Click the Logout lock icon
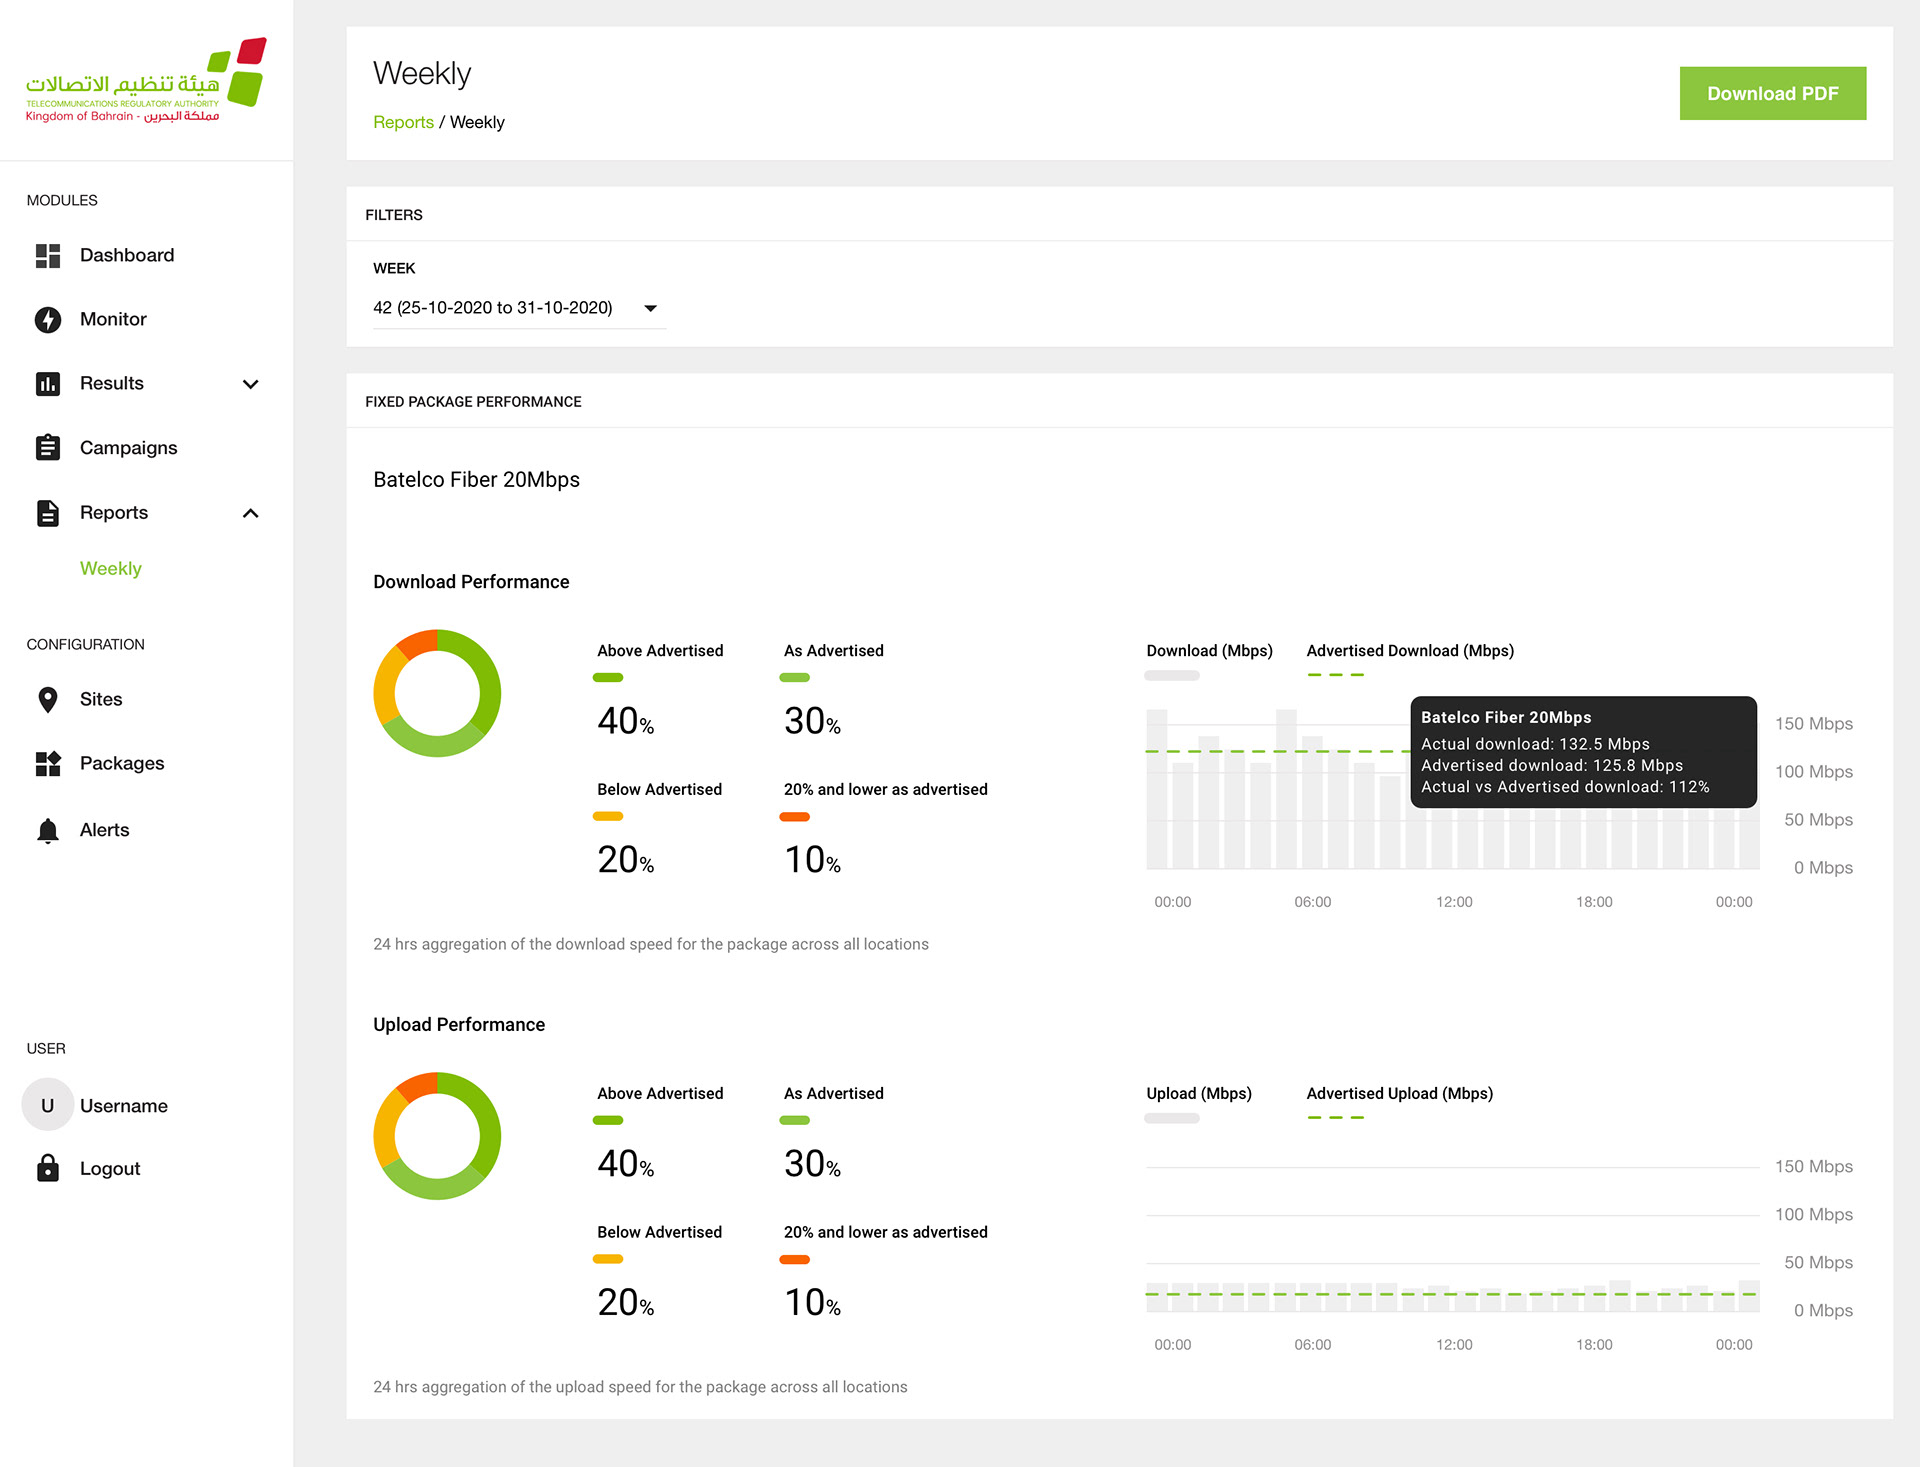 click(x=48, y=1168)
